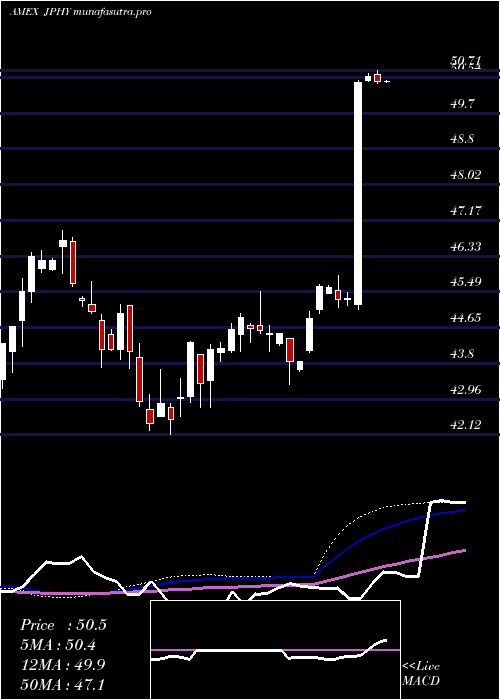The image size is (500, 700).
Task: Select the 45.49 price axis label
Action: 466,282
